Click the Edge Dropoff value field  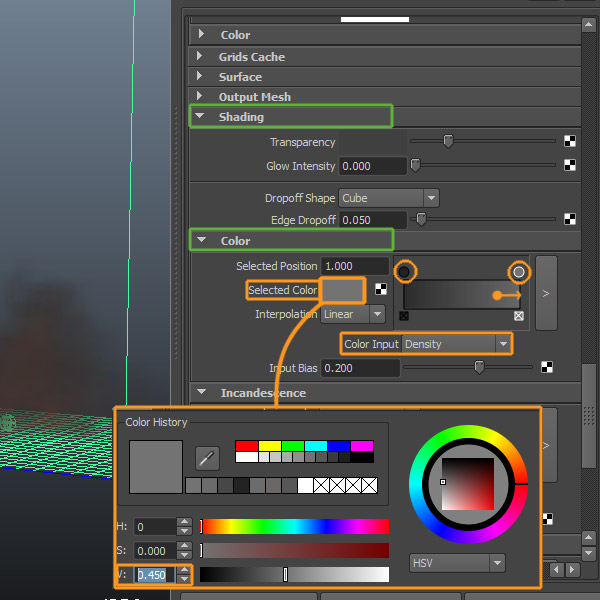pyautogui.click(x=373, y=220)
